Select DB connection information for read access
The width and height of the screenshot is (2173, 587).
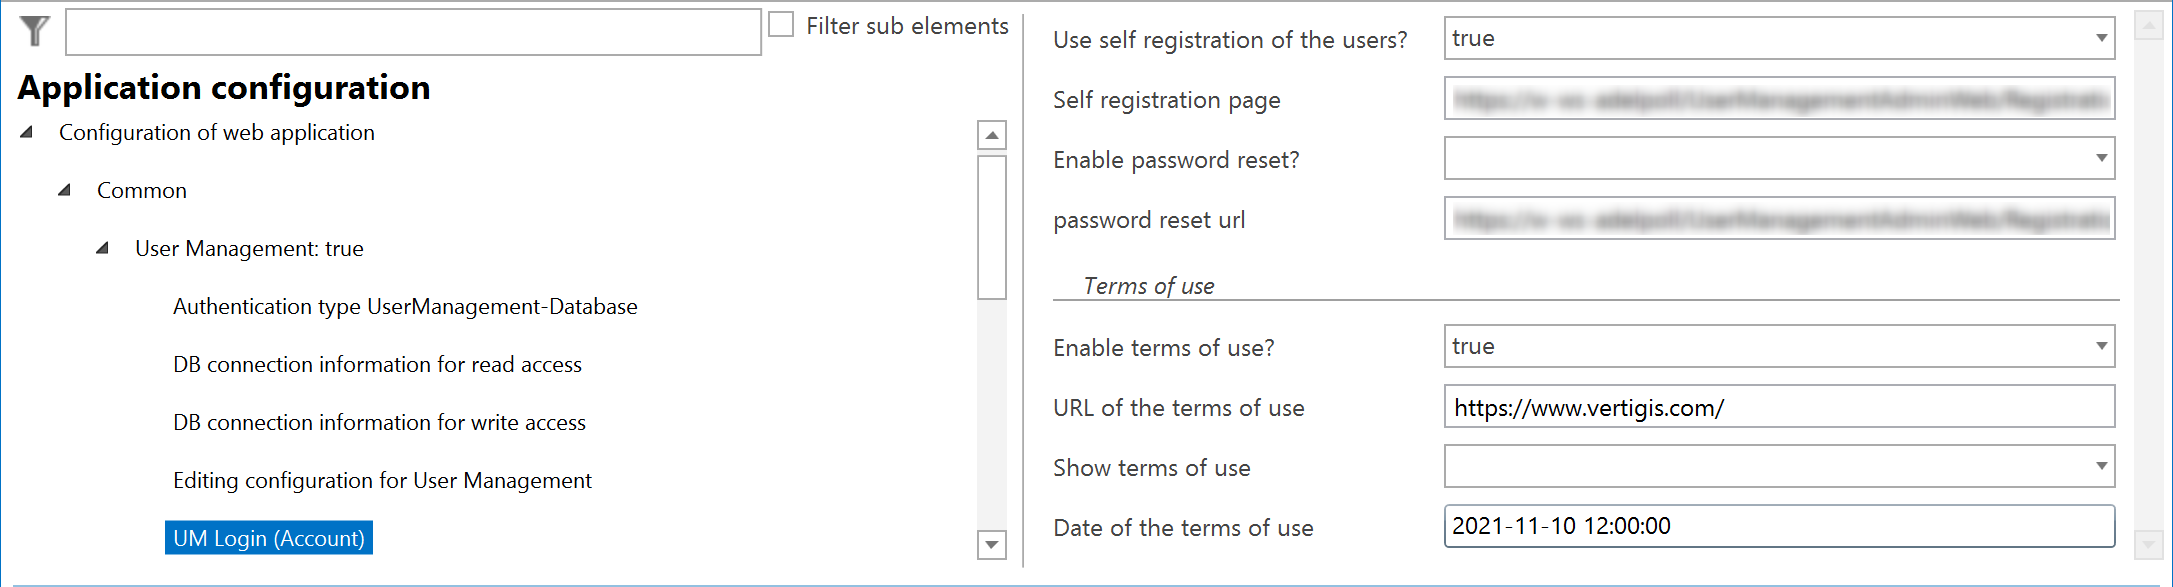(x=377, y=364)
